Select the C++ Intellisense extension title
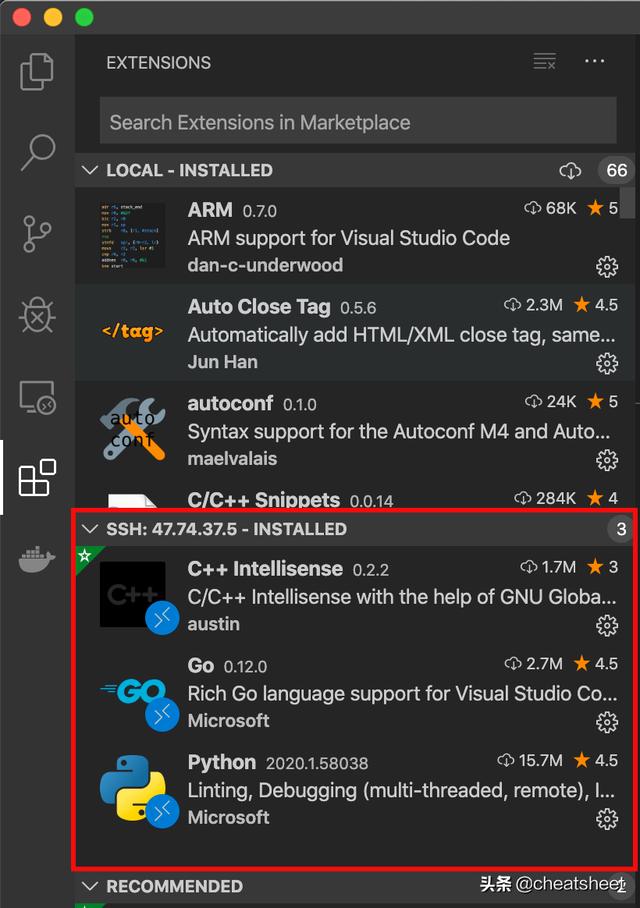The width and height of the screenshot is (640, 908). pos(265,569)
